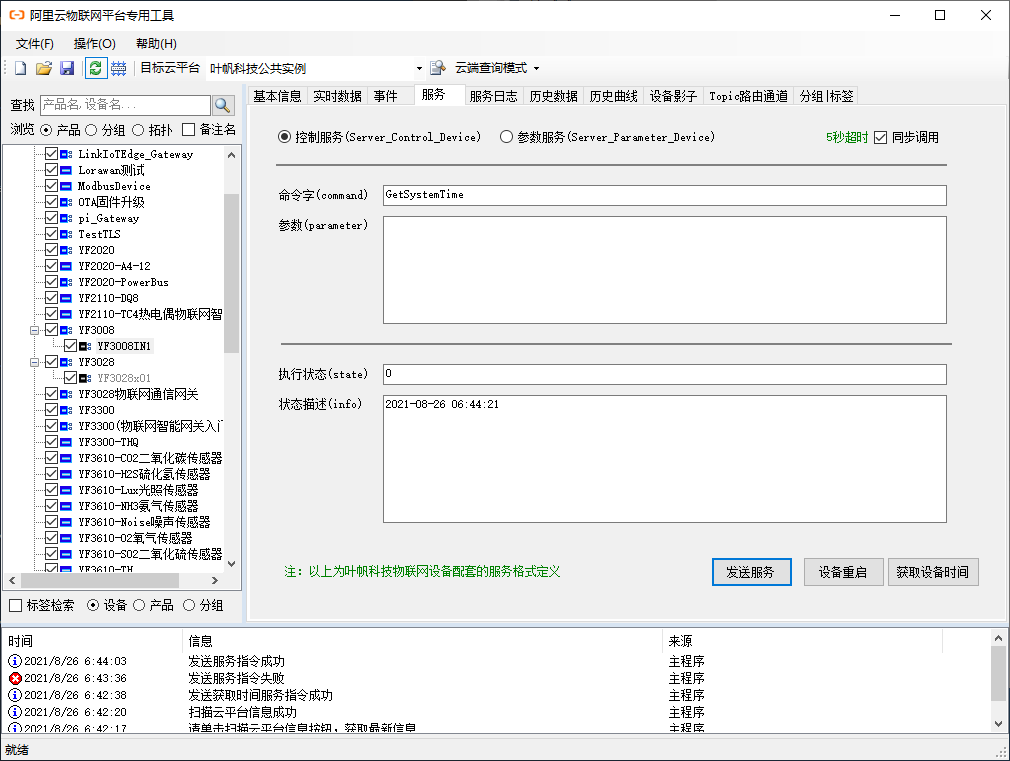Click info icon of 6:42:20 log entry
Screen dimensions: 1010x761
pos(15,712)
